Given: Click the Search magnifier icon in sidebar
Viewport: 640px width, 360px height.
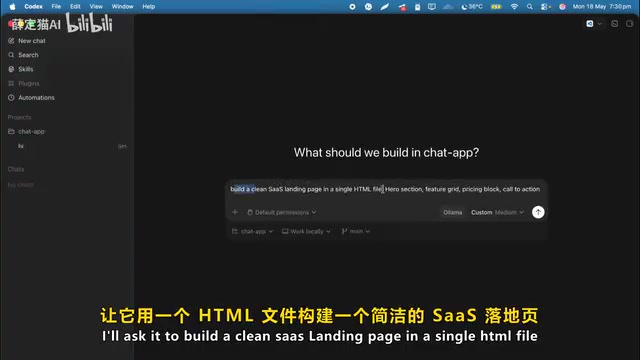Looking at the screenshot, I should (11, 55).
